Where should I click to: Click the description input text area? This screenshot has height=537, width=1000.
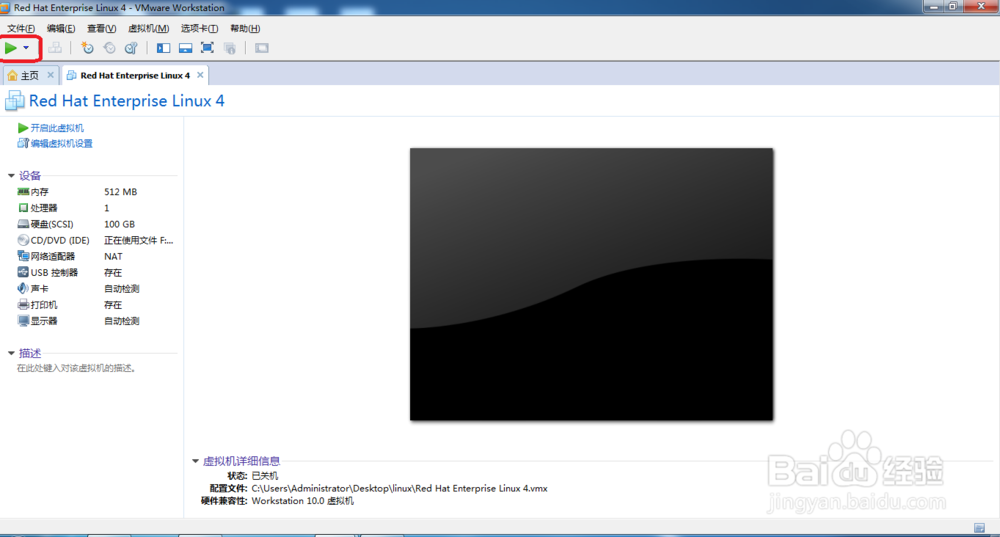(76, 369)
